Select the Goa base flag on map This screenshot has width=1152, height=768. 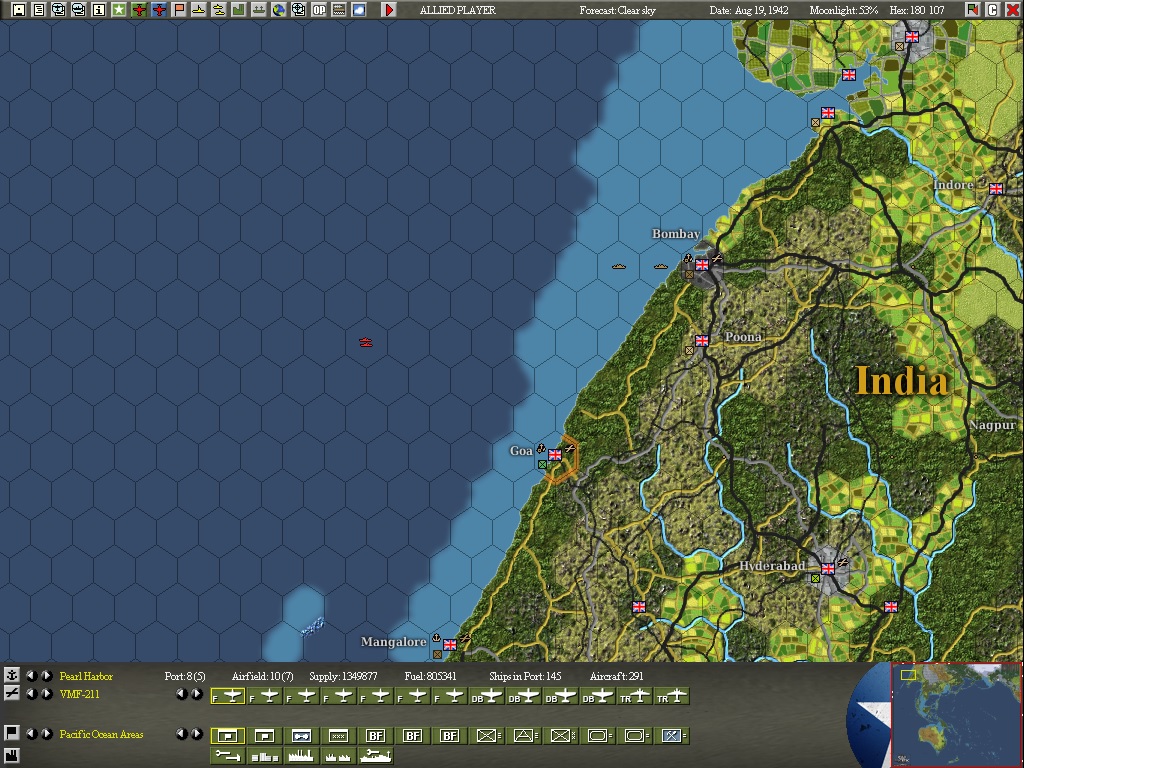(x=555, y=455)
